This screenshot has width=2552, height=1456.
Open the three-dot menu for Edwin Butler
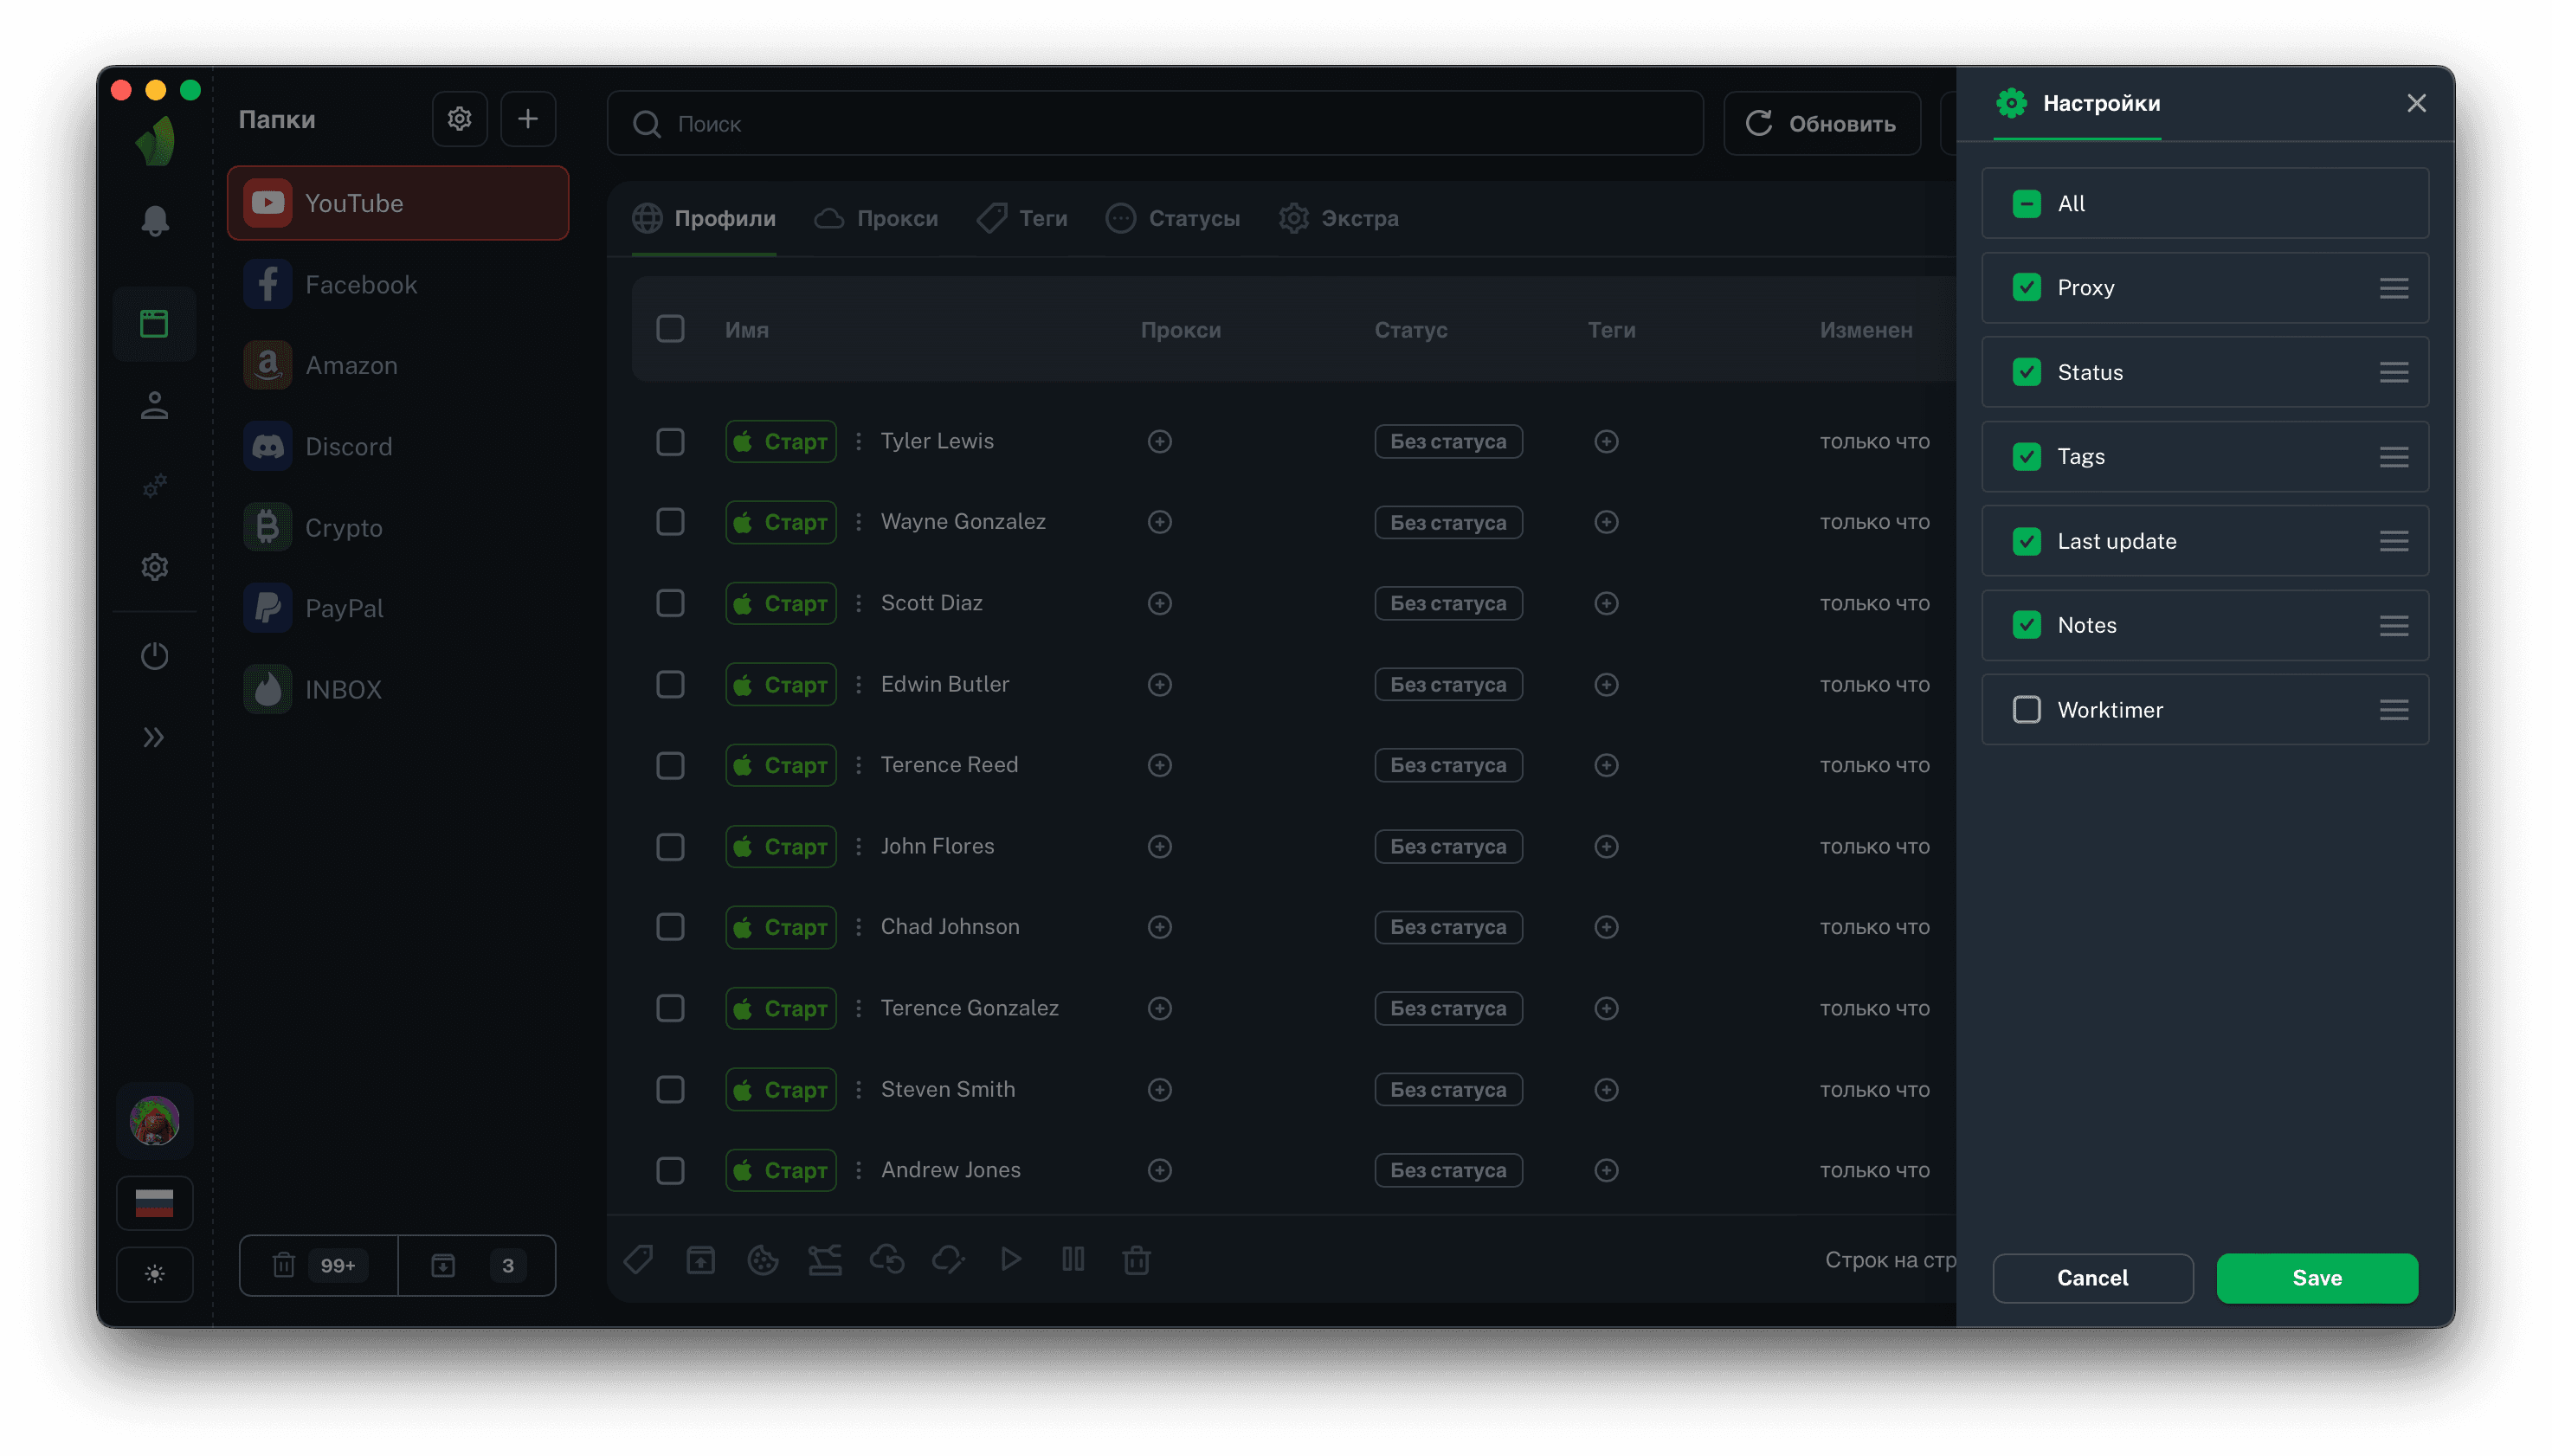pos(858,685)
